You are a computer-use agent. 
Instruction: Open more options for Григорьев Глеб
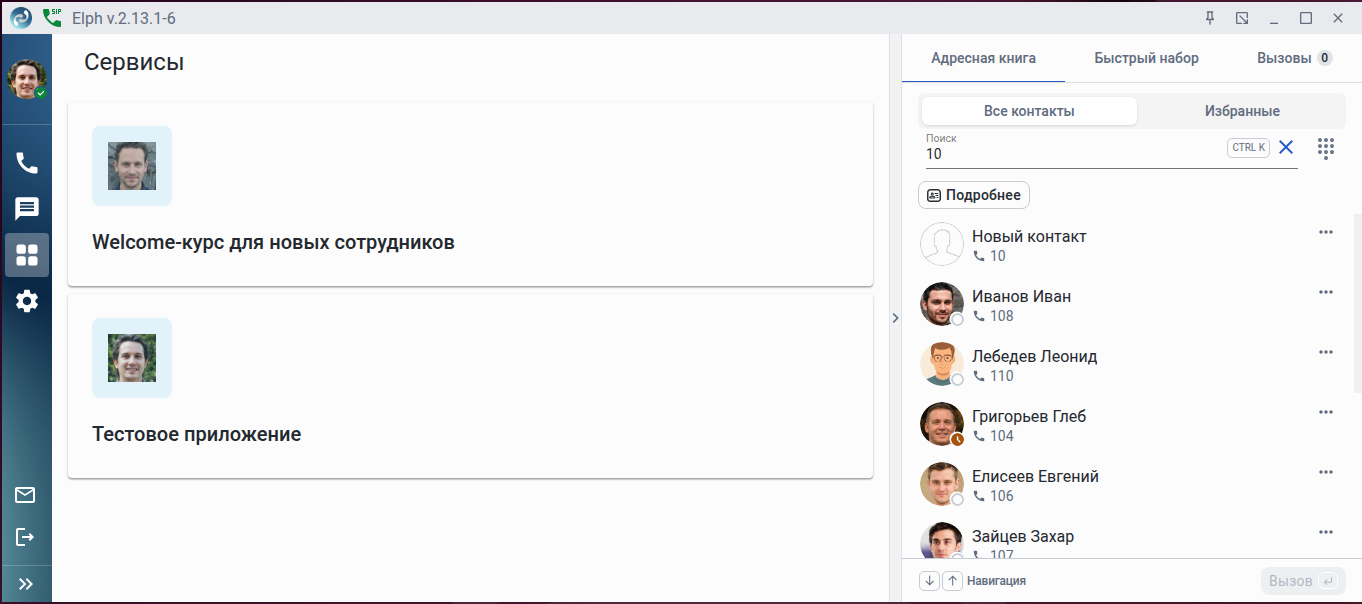pos(1326,412)
